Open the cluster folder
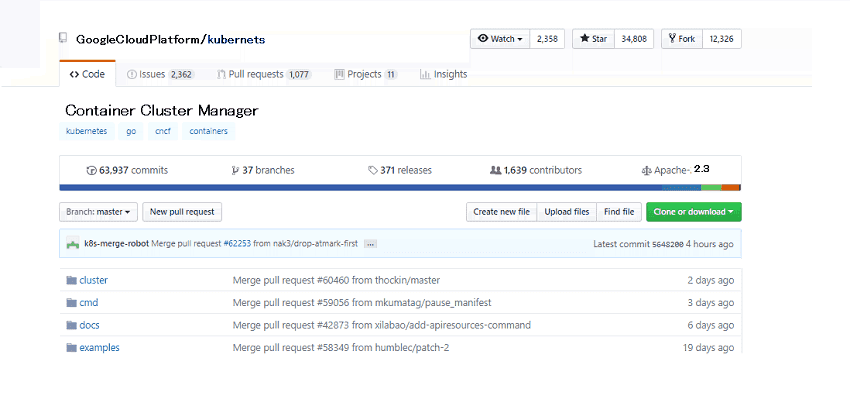Image resolution: width=850 pixels, height=413 pixels. (94, 280)
